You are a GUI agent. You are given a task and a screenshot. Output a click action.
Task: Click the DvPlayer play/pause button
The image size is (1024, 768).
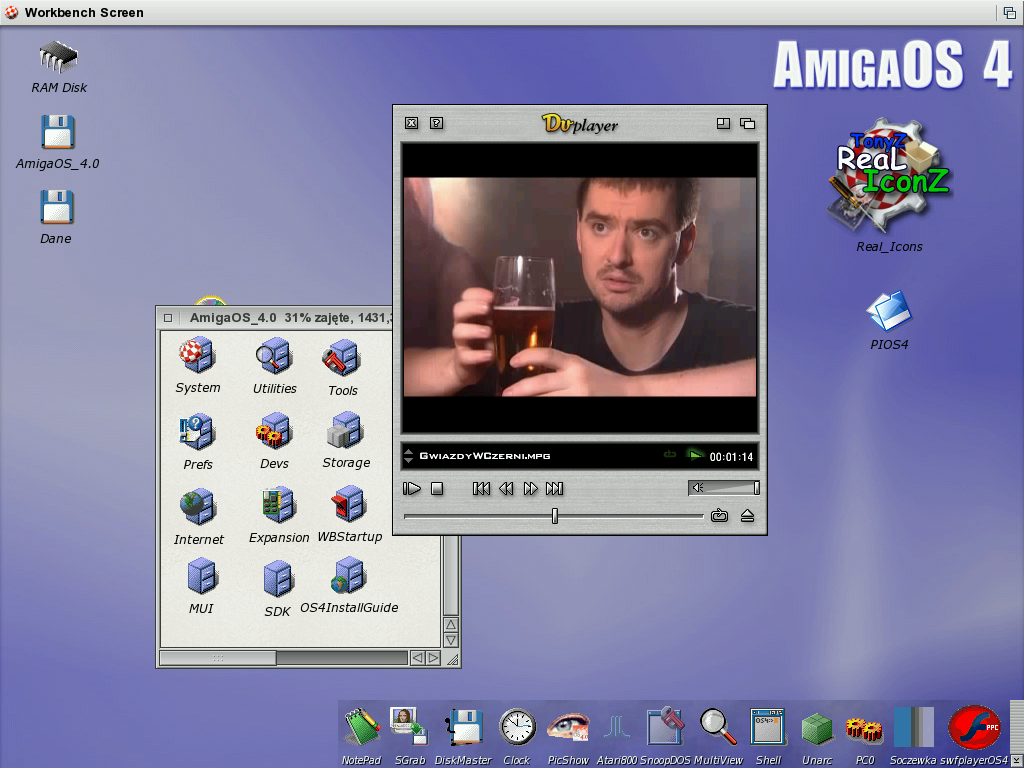pyautogui.click(x=412, y=488)
